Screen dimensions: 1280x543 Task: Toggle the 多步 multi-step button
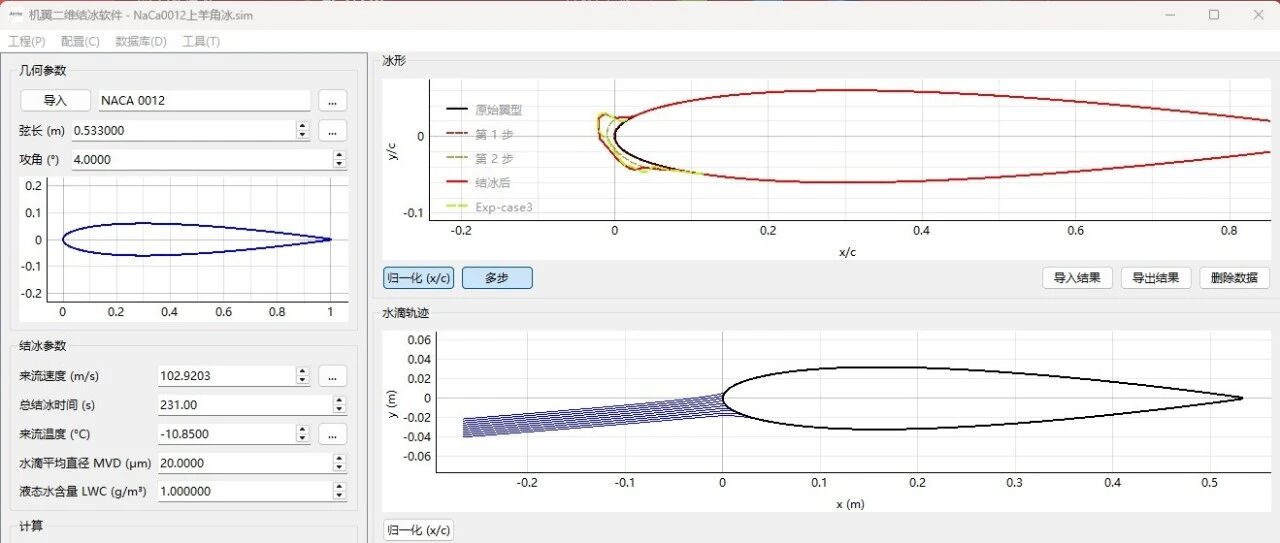[497, 278]
